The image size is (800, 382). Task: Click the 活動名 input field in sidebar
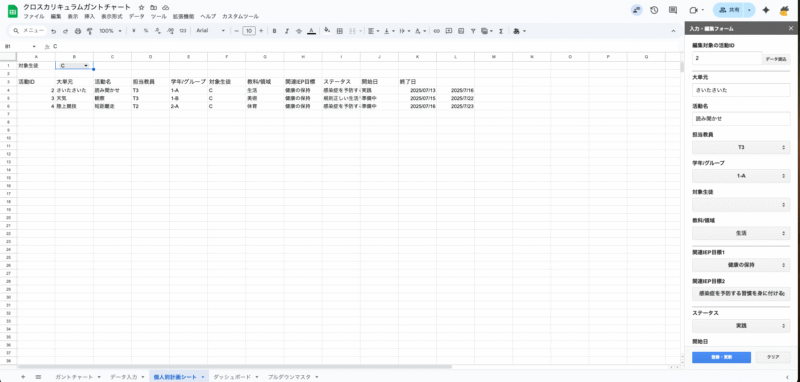tap(741, 119)
